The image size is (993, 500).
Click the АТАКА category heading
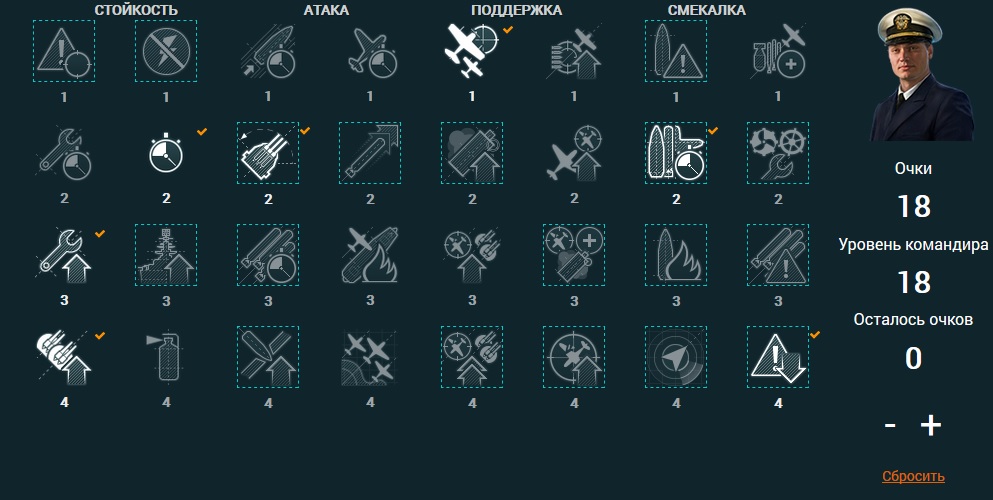pos(326,11)
